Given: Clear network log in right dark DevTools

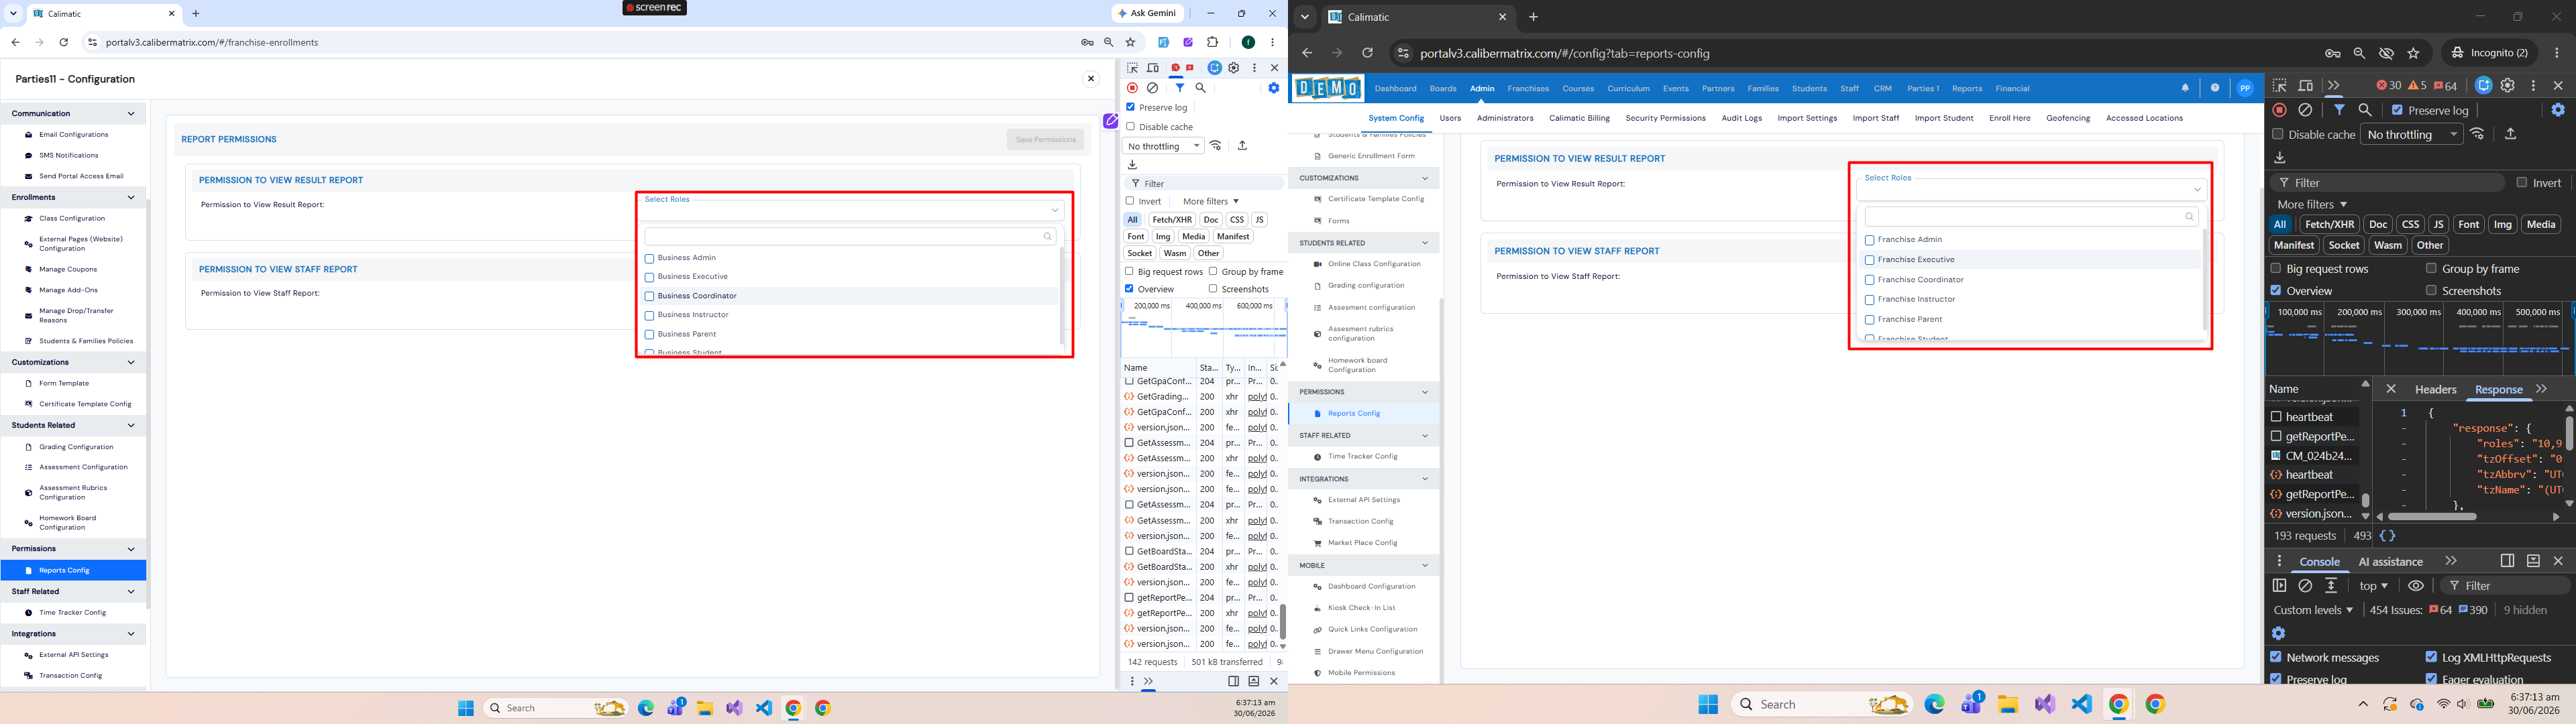Looking at the screenshot, I should pyautogui.click(x=2305, y=110).
